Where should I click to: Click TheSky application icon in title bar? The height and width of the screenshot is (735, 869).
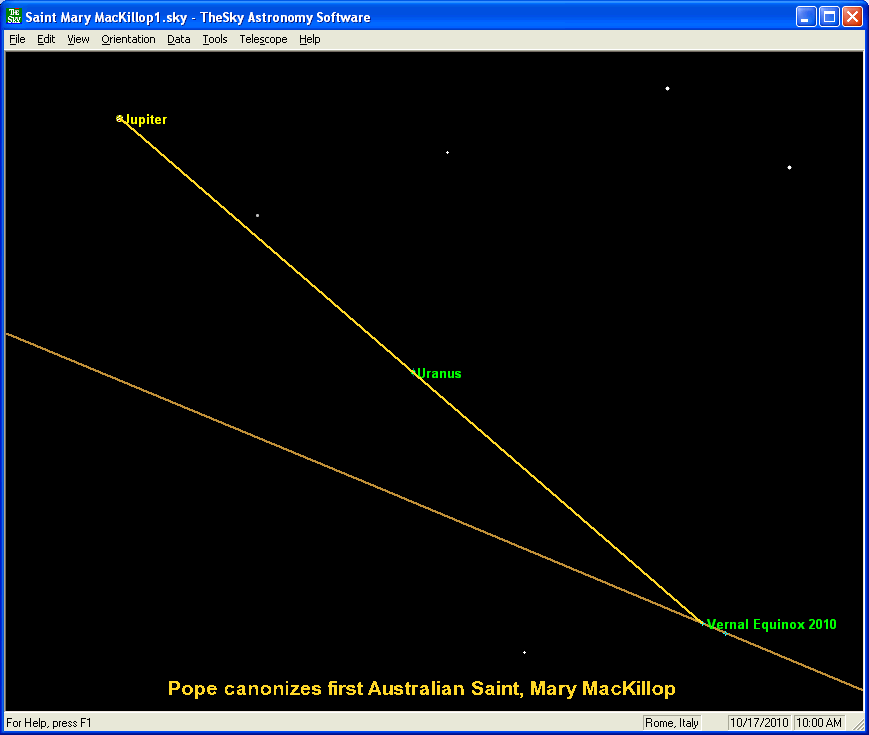[x=14, y=17]
